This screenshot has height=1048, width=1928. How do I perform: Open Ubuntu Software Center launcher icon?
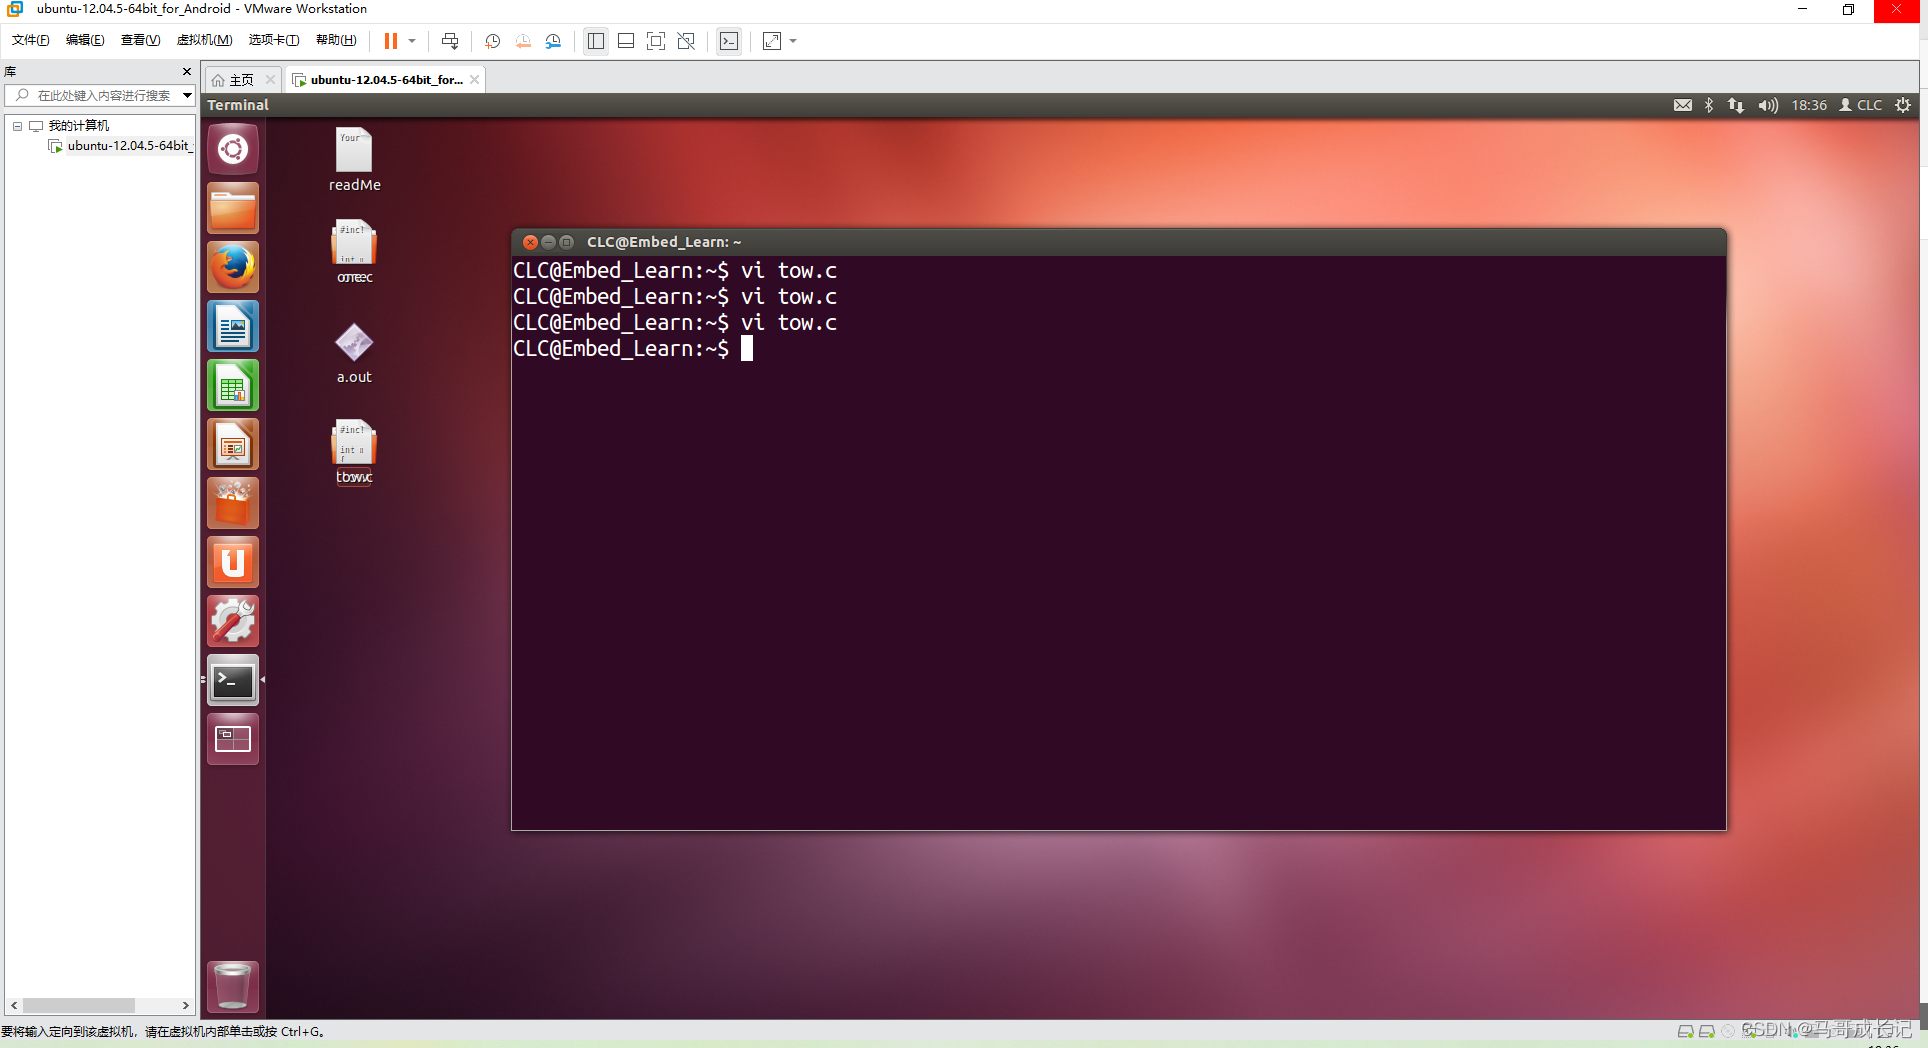click(x=233, y=504)
